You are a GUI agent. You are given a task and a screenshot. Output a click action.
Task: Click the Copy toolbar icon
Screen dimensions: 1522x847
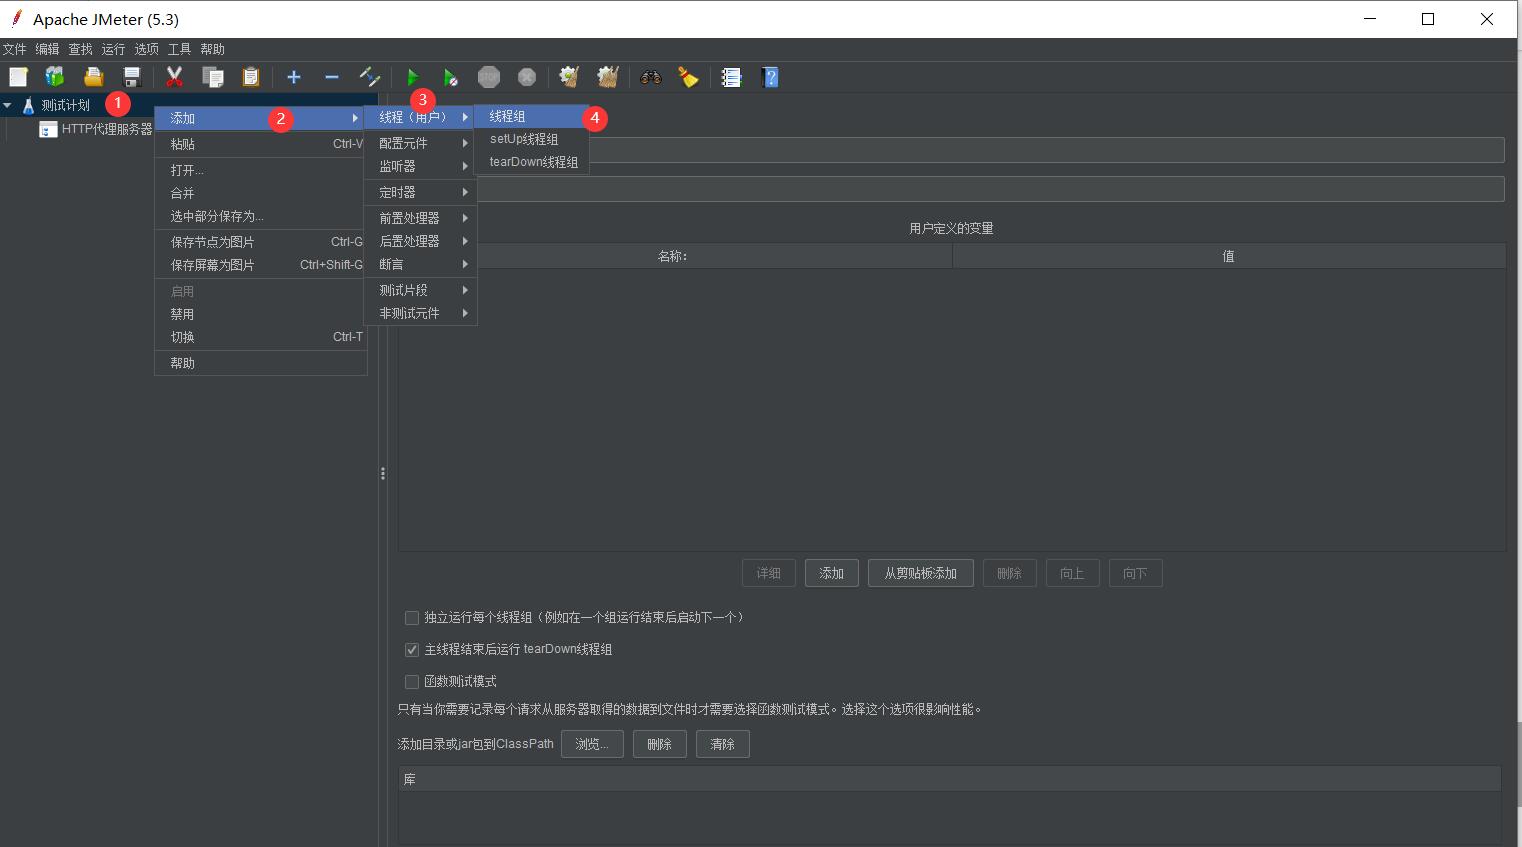212,77
